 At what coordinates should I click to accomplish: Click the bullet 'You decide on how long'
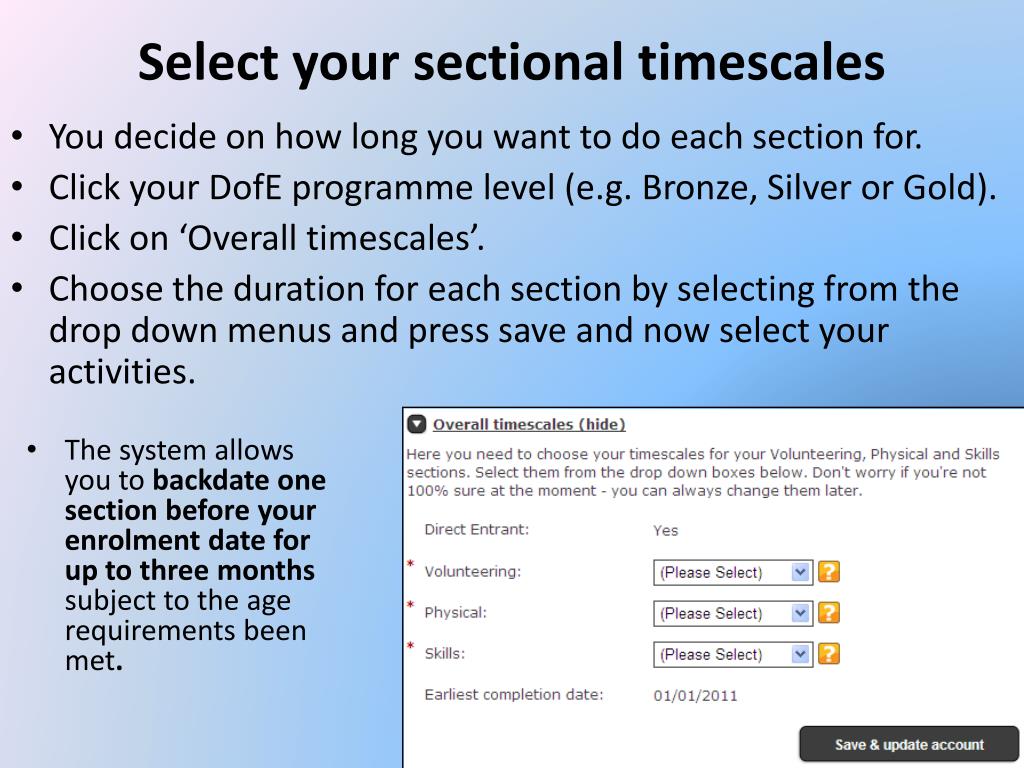point(485,136)
